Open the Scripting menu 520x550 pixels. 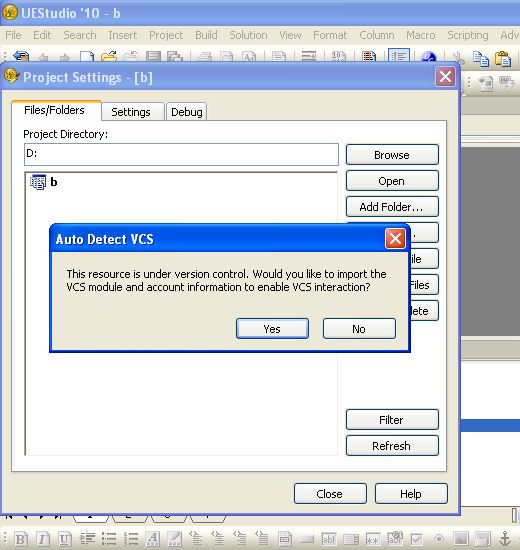(x=468, y=35)
